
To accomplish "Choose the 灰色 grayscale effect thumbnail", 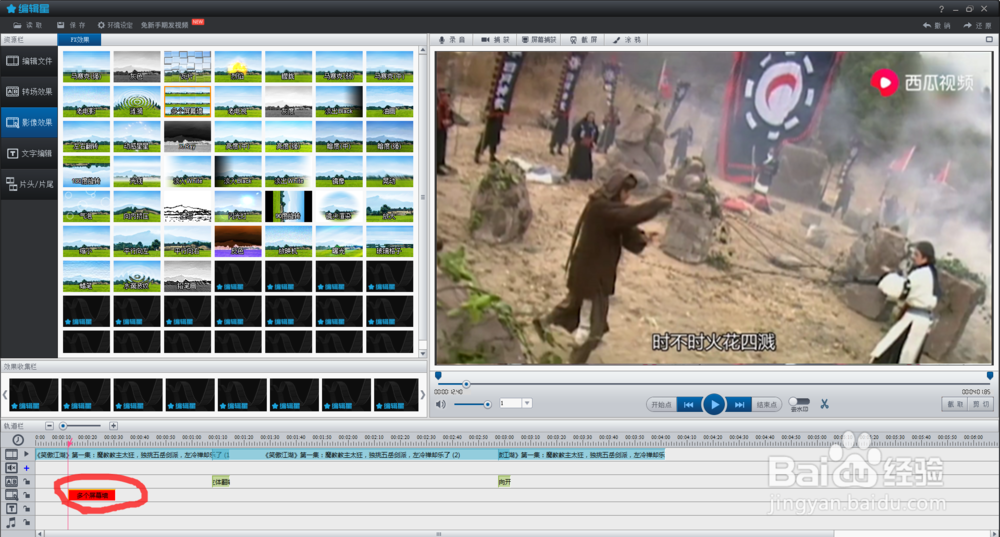I will (136, 66).
